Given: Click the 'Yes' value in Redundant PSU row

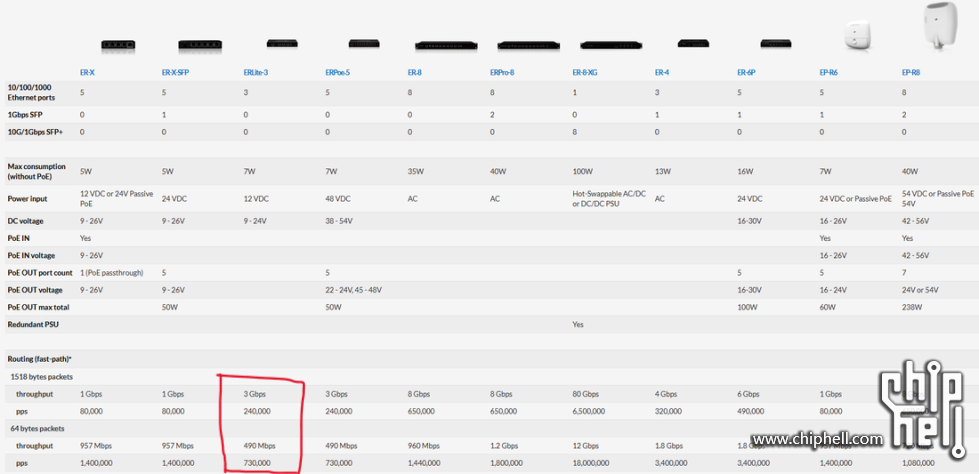Looking at the screenshot, I should click(x=578, y=325).
